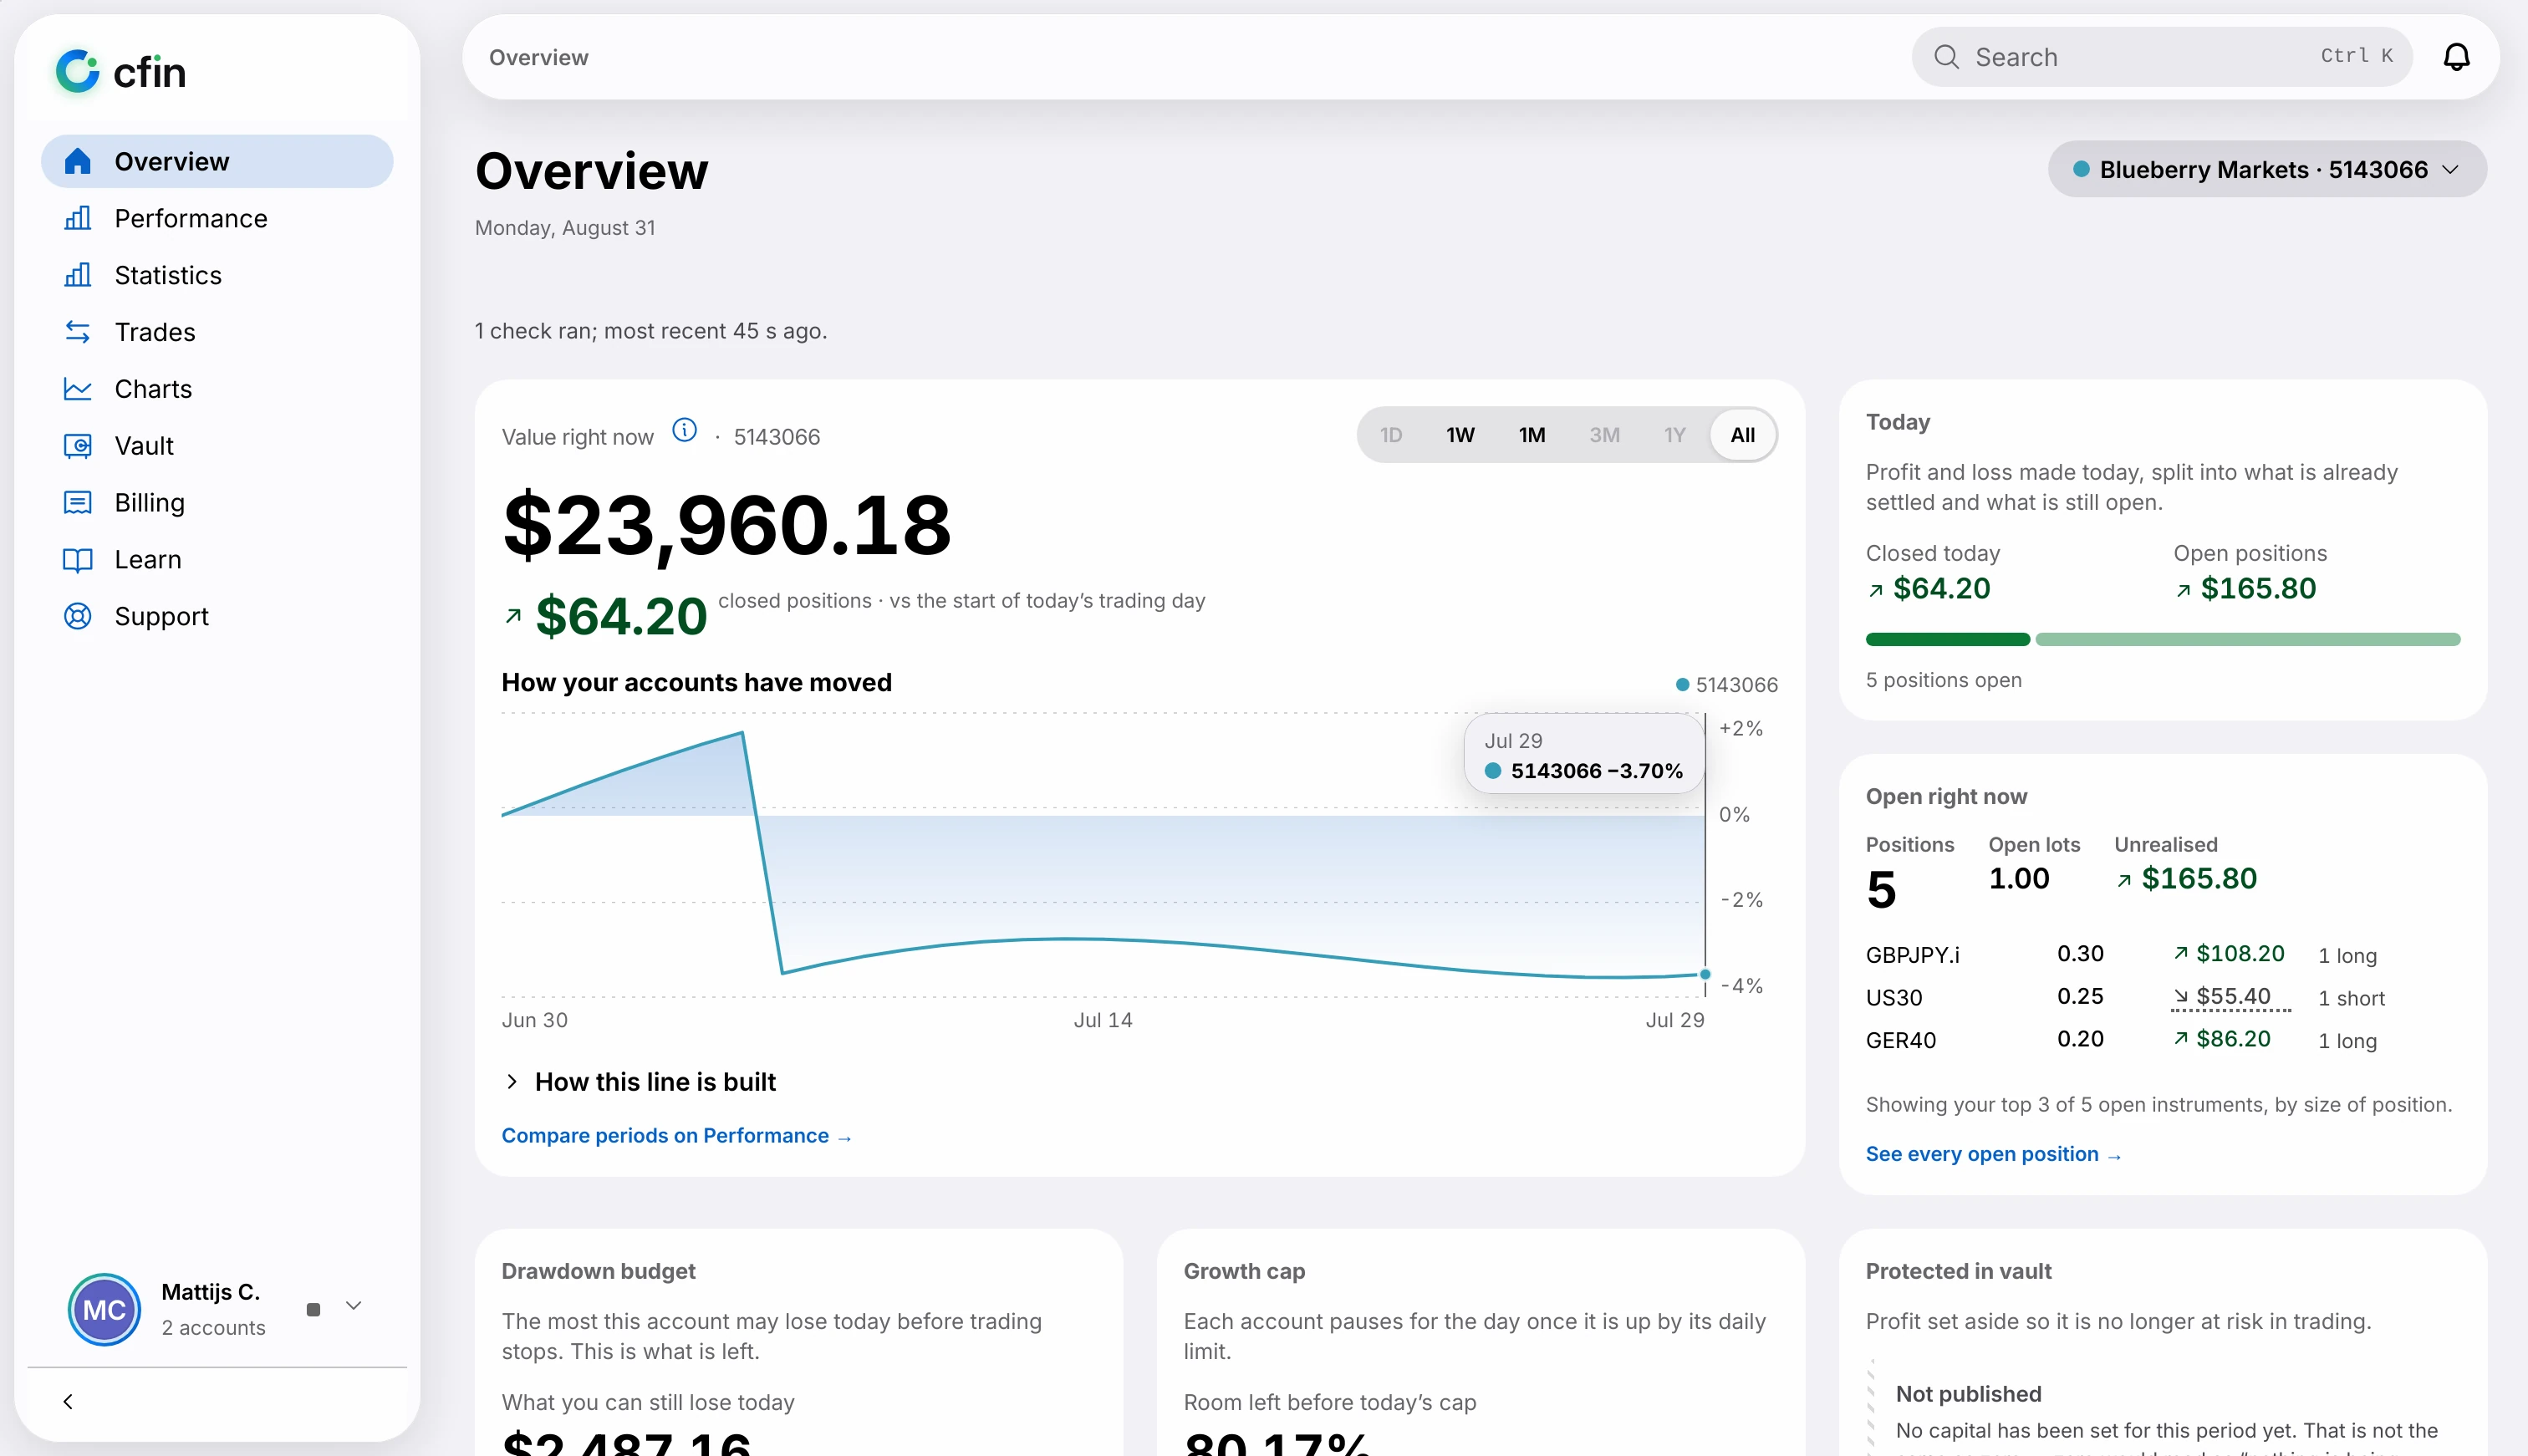Screen dimensions: 2528x1456
Task: Go to Performance in sidebar
Action: point(217,218)
